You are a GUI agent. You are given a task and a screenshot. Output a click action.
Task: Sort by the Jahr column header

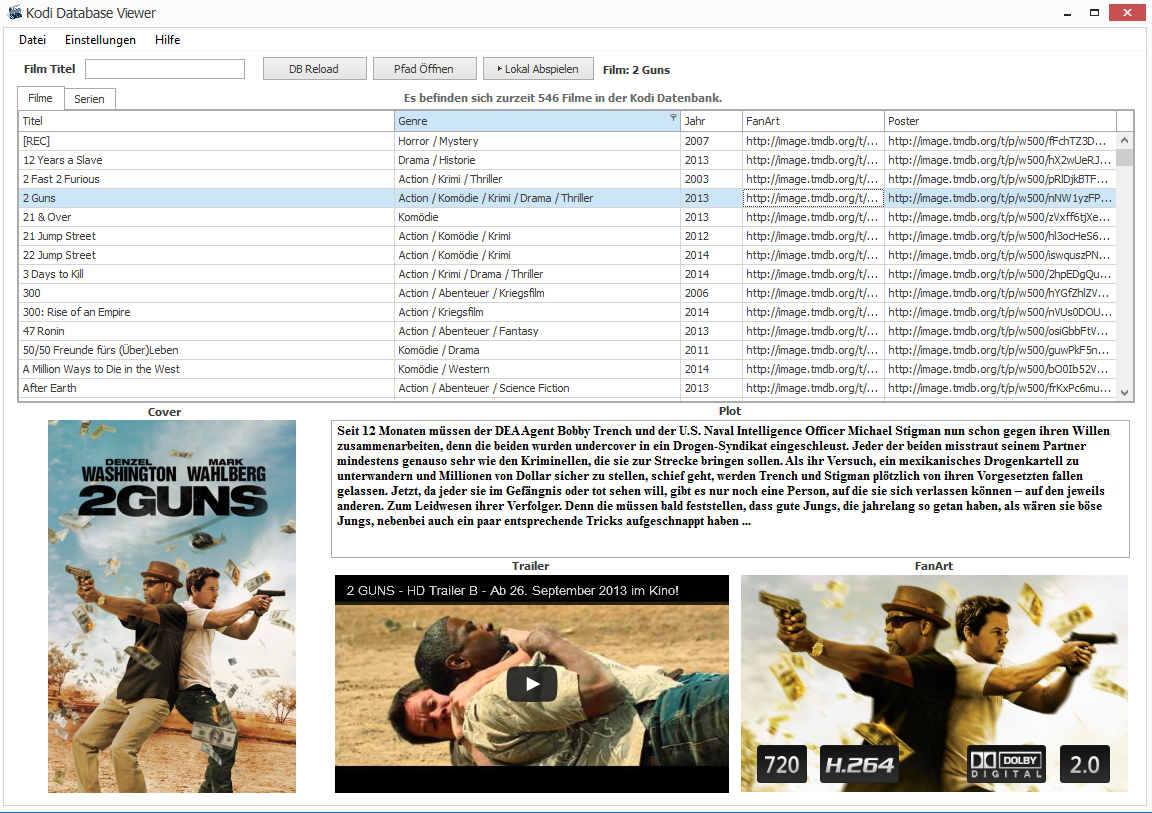coord(711,121)
